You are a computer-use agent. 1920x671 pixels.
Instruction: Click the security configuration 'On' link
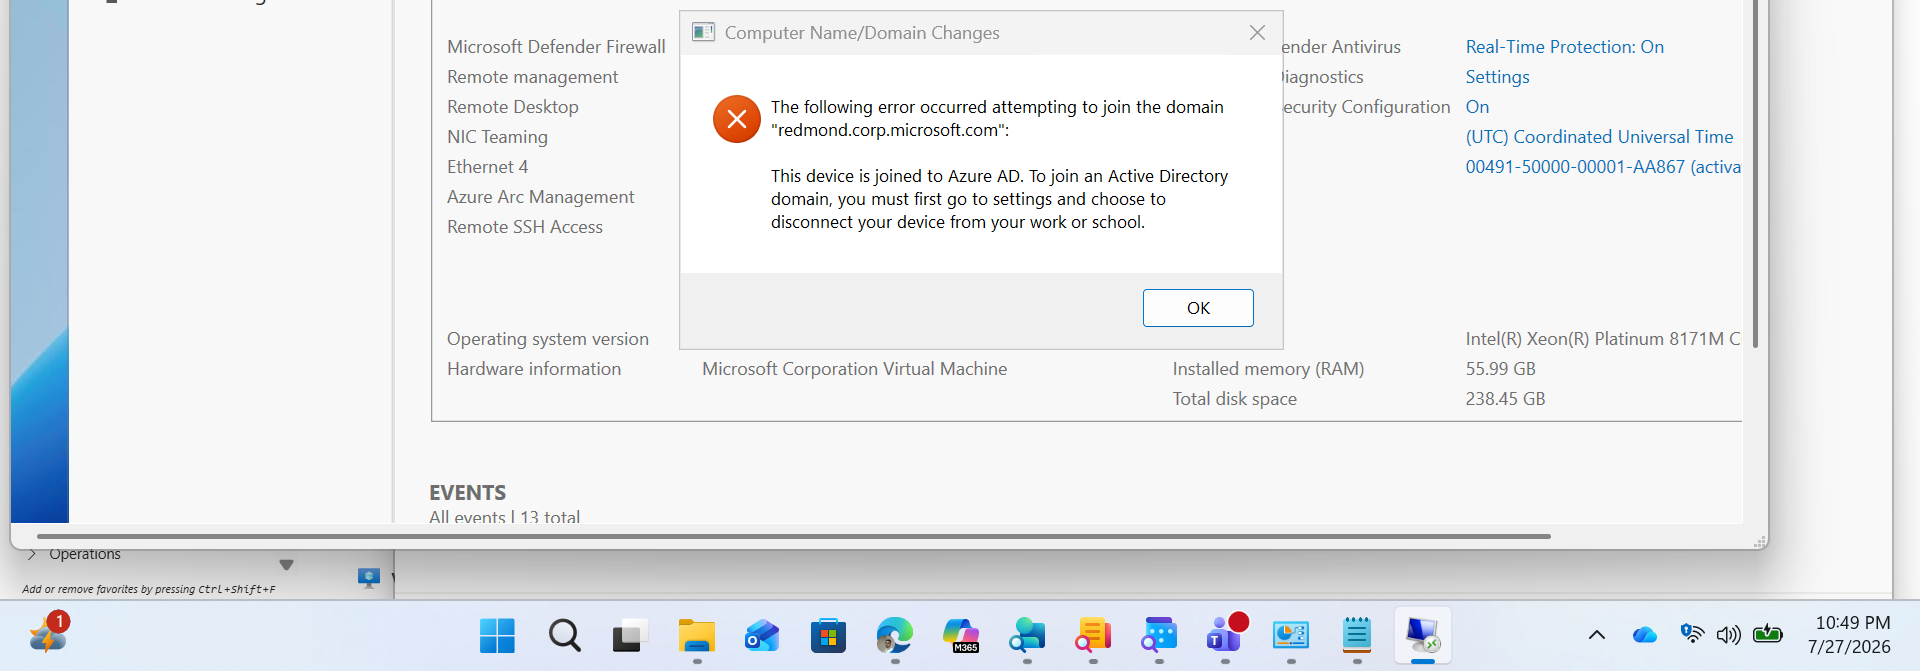click(1477, 107)
